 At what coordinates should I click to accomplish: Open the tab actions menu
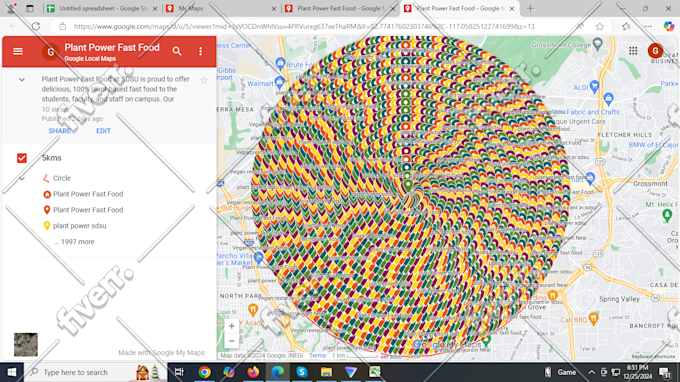pos(29,8)
